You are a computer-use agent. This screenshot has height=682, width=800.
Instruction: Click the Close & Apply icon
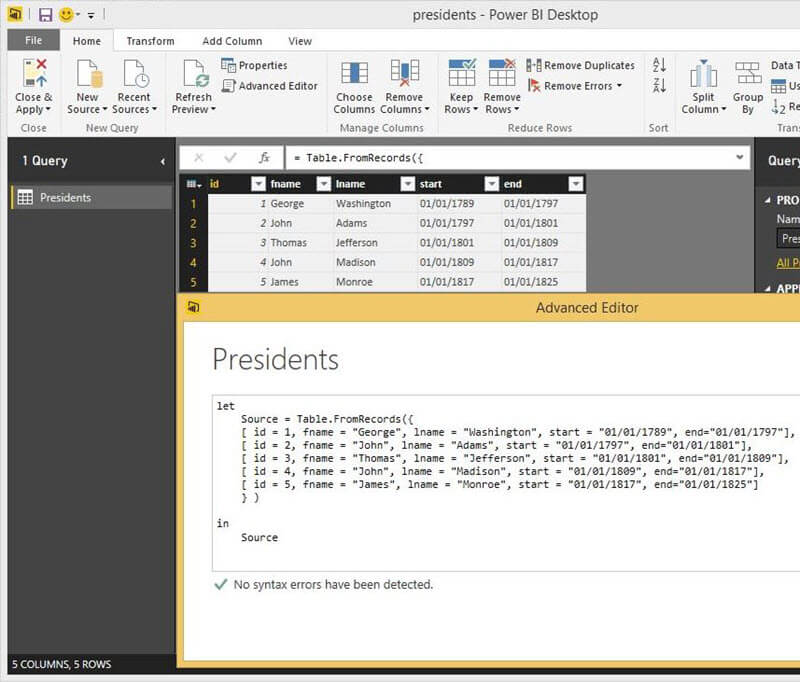pos(34,72)
